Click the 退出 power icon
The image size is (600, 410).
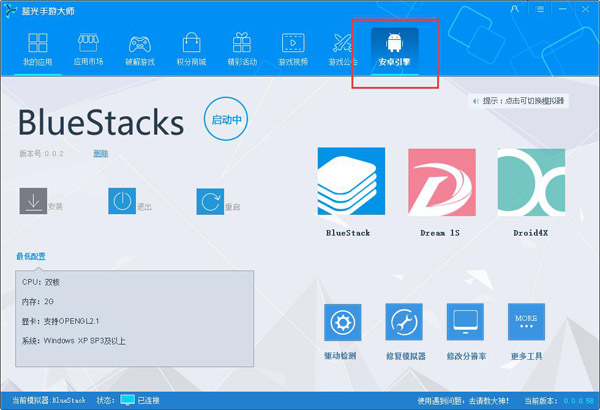[x=122, y=201]
